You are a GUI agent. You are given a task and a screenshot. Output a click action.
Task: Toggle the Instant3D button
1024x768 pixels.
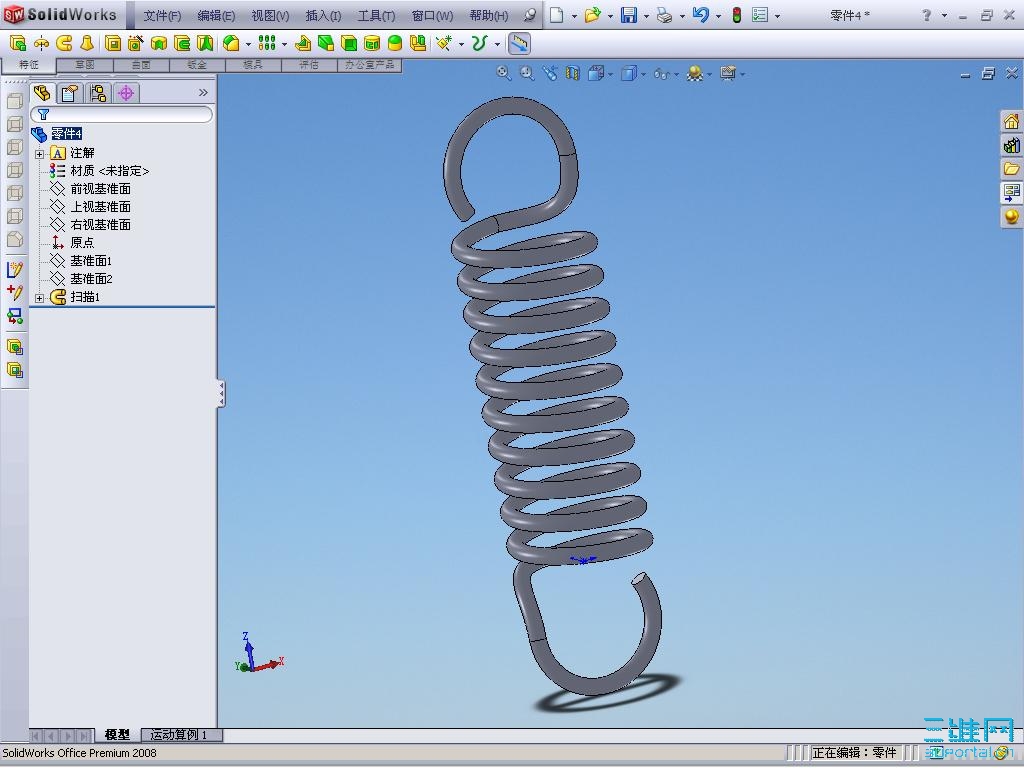click(x=519, y=44)
